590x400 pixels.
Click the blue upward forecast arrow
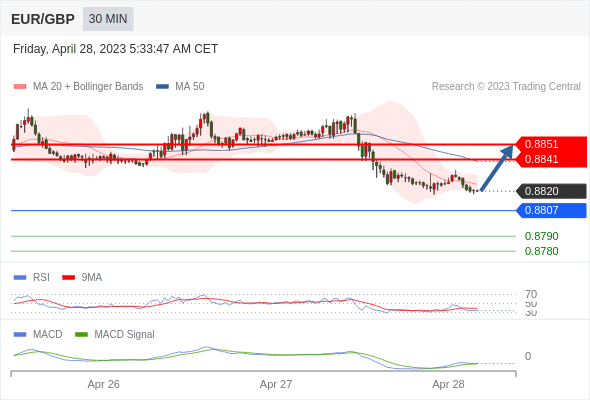pos(497,168)
